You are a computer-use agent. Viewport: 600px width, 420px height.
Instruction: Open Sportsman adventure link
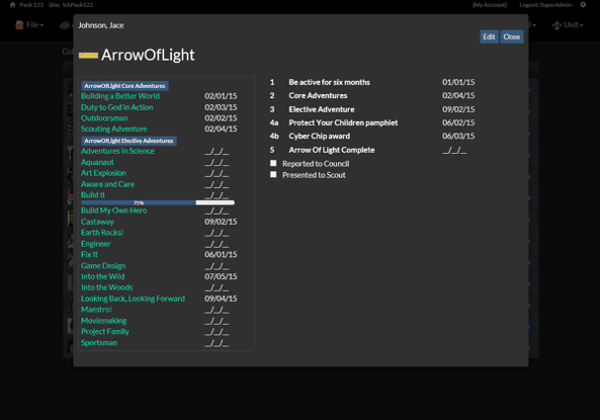pyautogui.click(x=99, y=343)
